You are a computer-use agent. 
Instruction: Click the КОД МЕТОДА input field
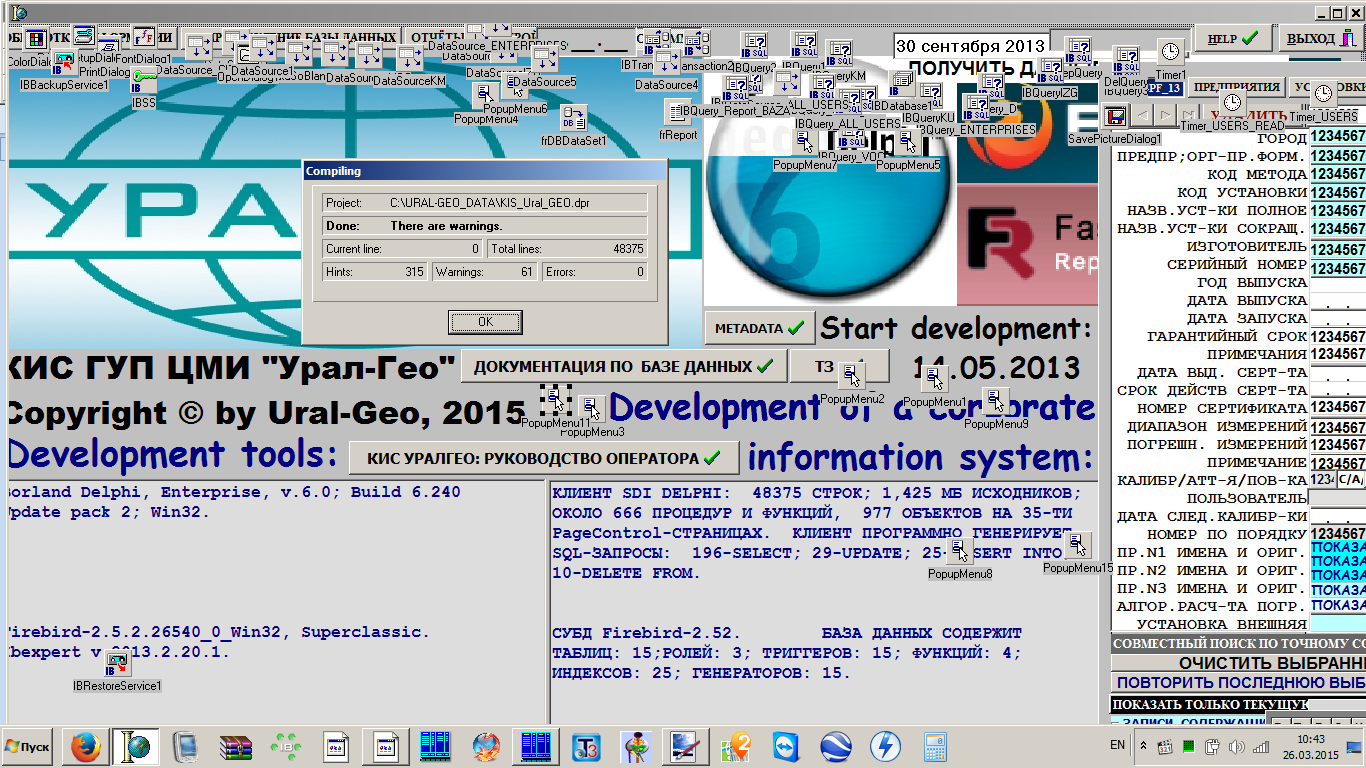(1338, 174)
